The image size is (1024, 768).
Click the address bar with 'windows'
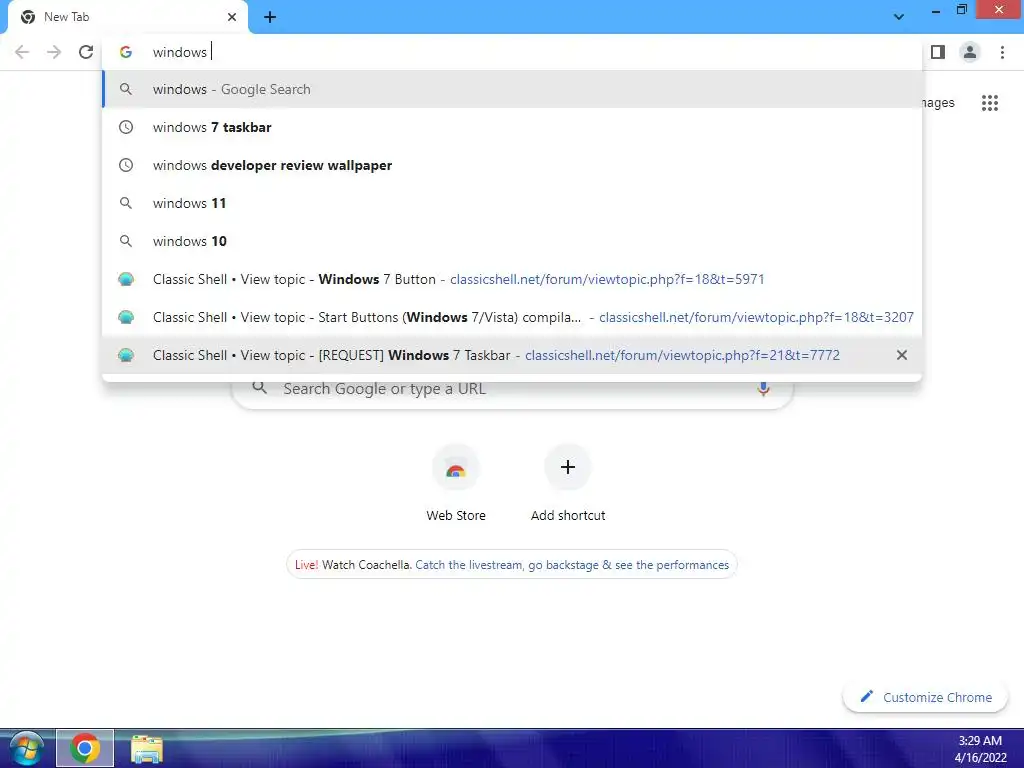(x=513, y=52)
